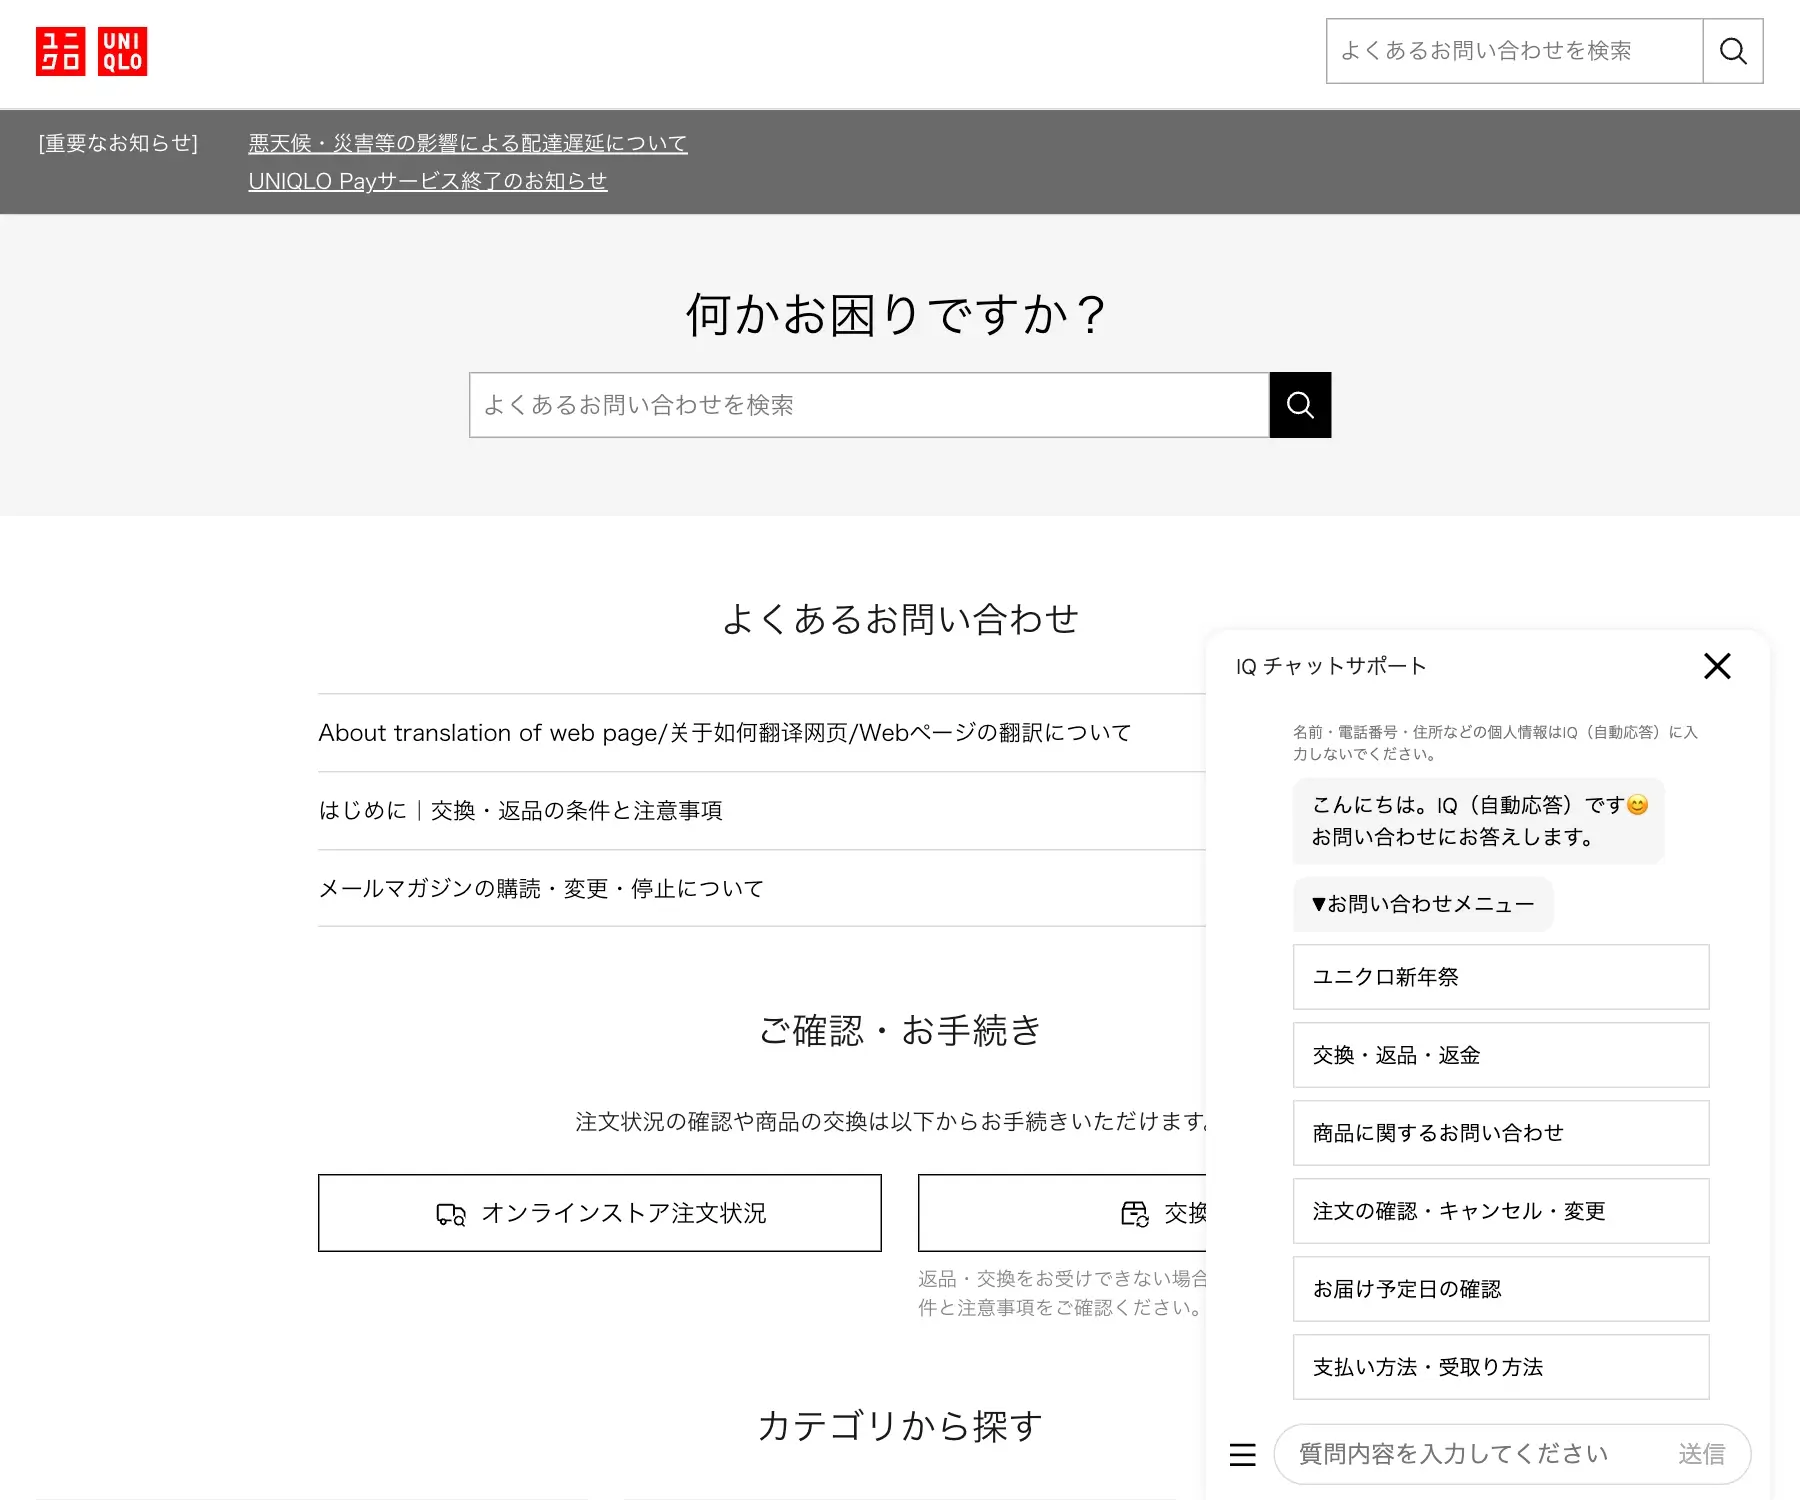Click the header search magnifier icon
This screenshot has width=1800, height=1500.
(x=1733, y=51)
